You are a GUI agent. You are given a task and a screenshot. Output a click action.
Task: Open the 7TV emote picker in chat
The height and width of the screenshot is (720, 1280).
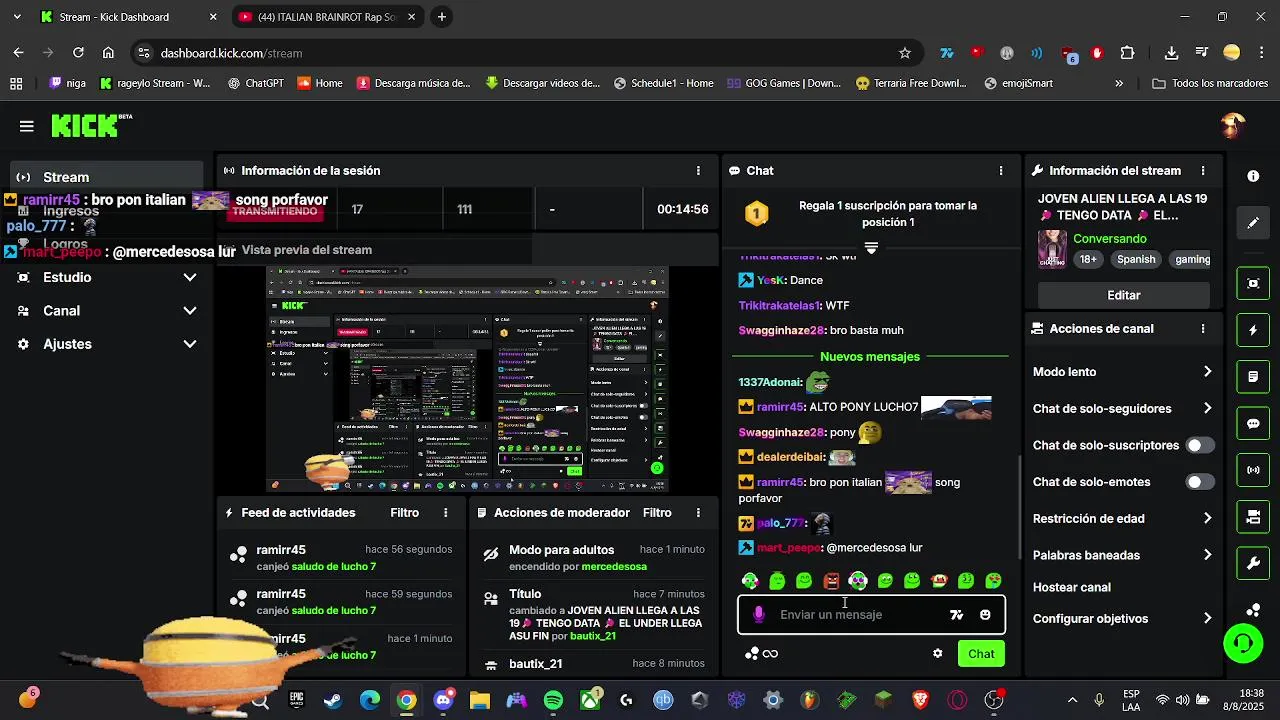(957, 615)
